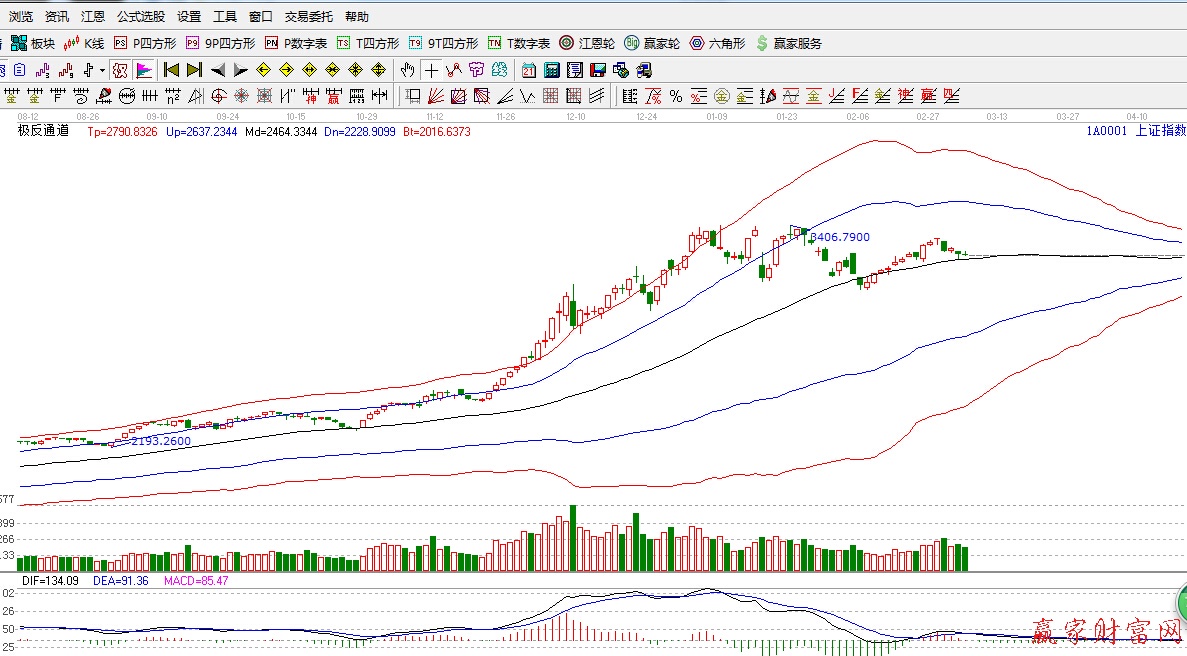Click the 极反通道 indicator label
The width and height of the screenshot is (1187, 656).
click(x=43, y=131)
